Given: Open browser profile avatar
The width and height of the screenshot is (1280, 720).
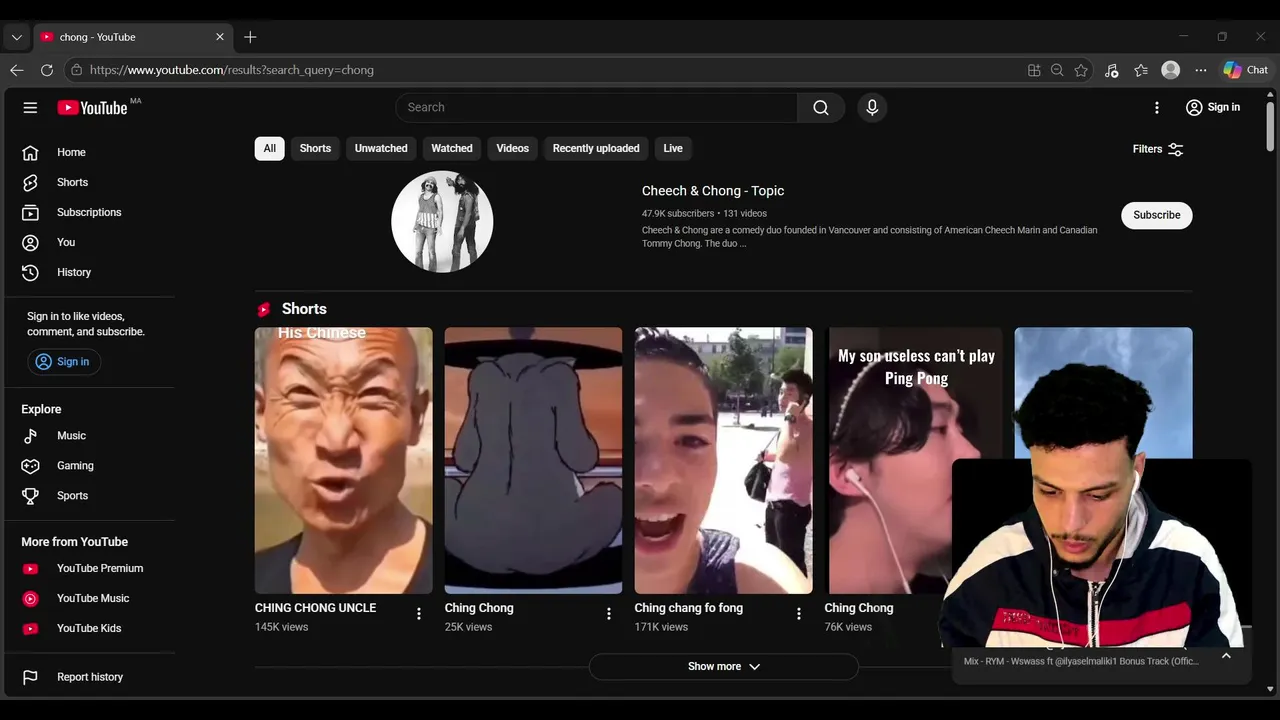Looking at the screenshot, I should point(1171,70).
